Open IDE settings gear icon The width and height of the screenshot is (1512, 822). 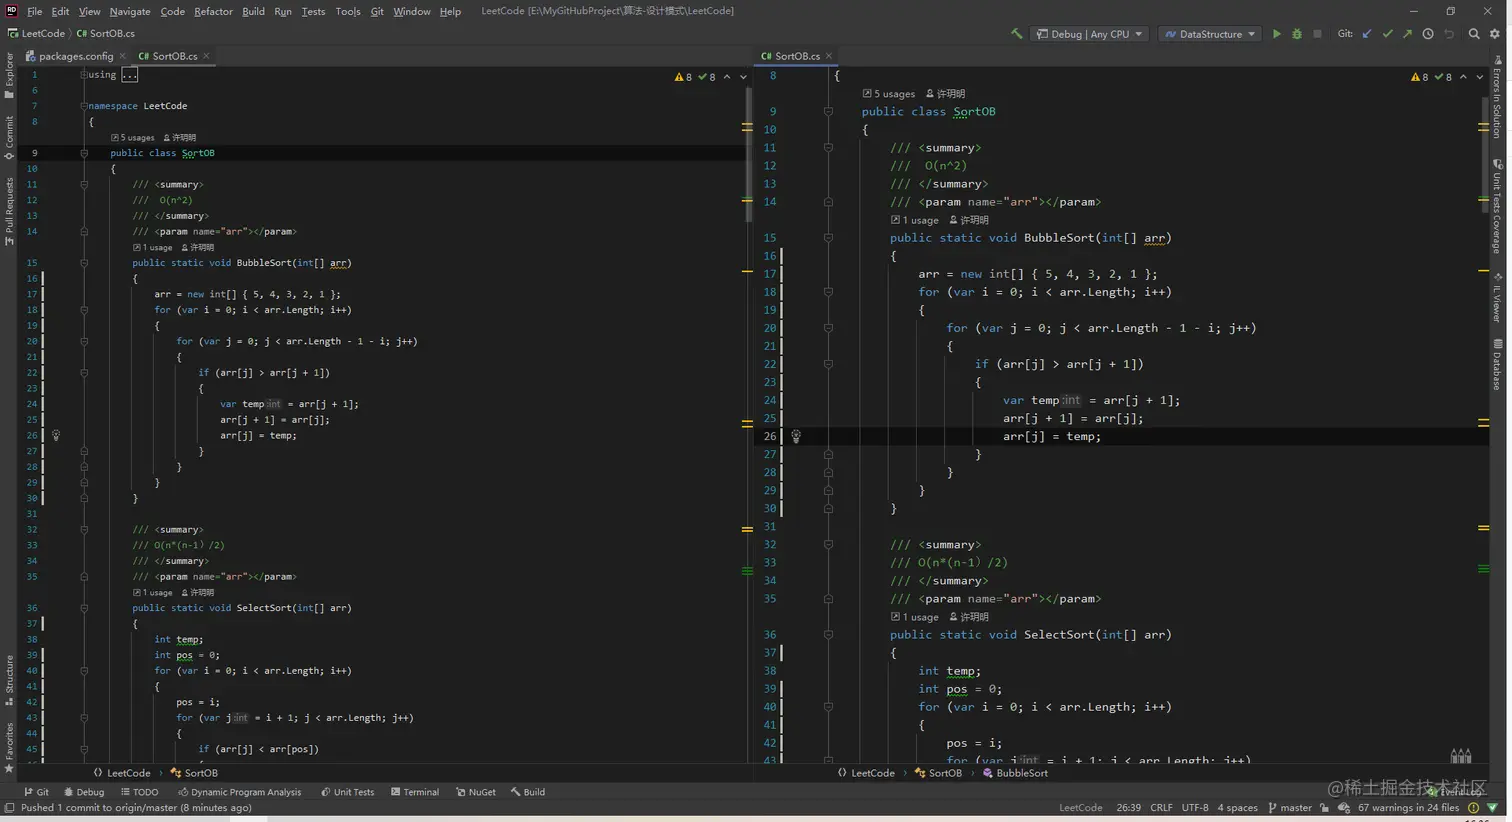1495,34
